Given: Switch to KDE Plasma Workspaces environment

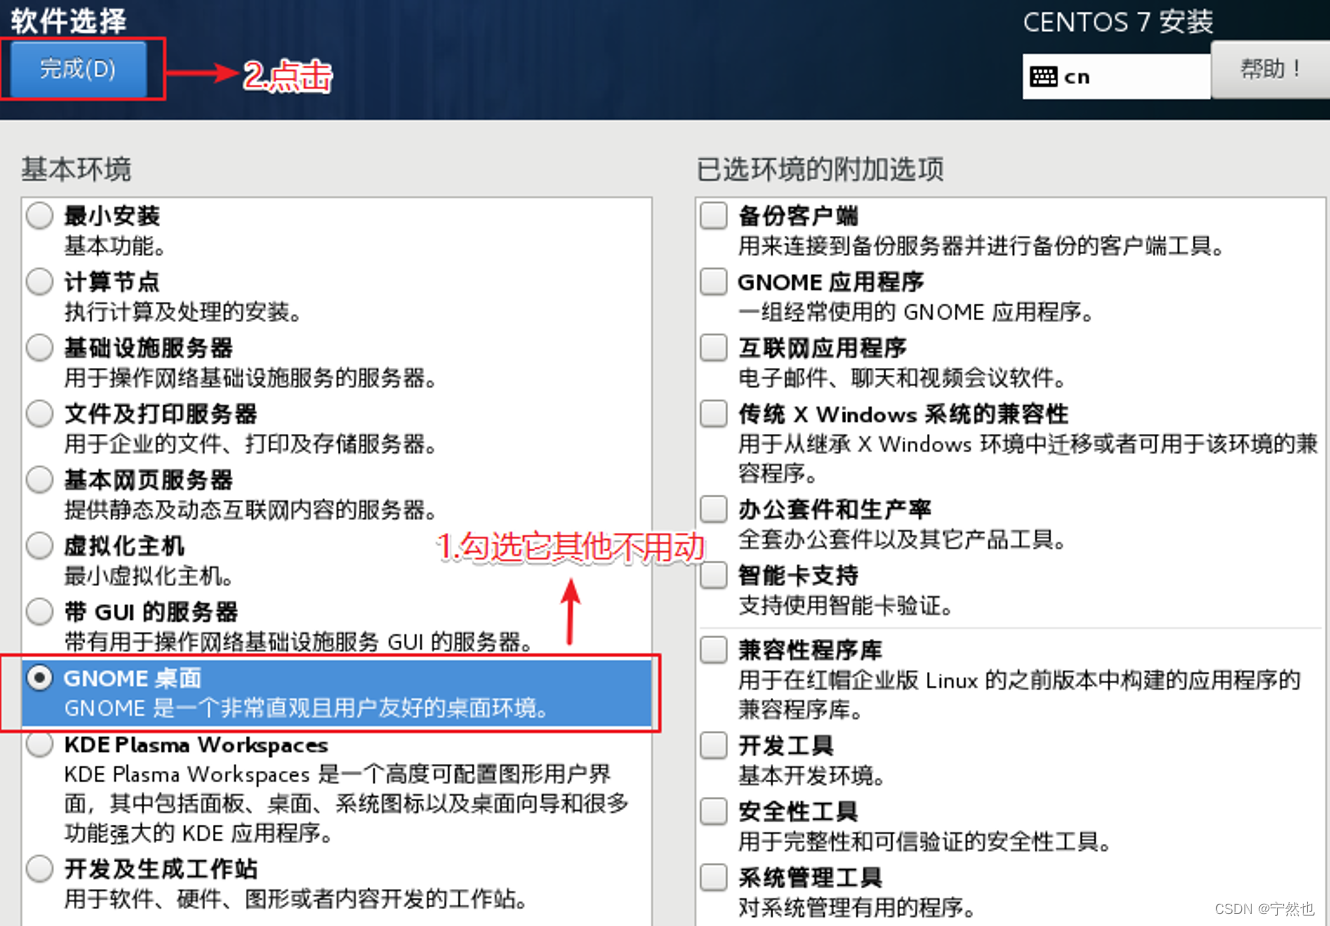Looking at the screenshot, I should pos(38,744).
